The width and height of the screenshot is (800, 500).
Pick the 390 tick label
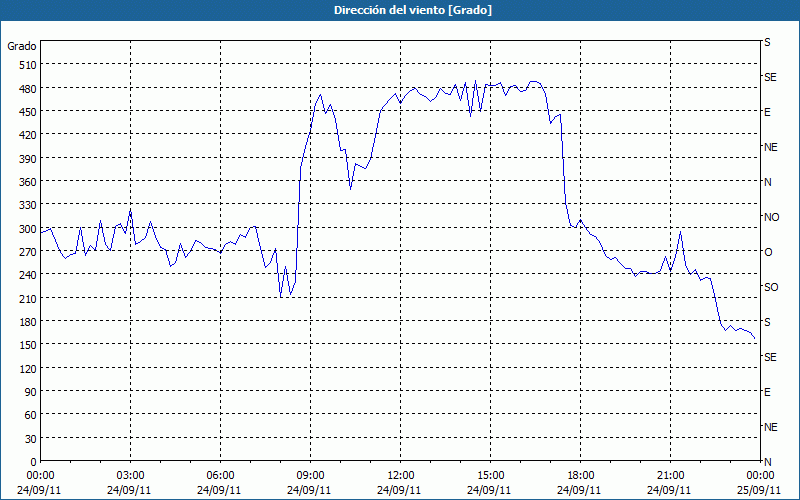(28, 159)
